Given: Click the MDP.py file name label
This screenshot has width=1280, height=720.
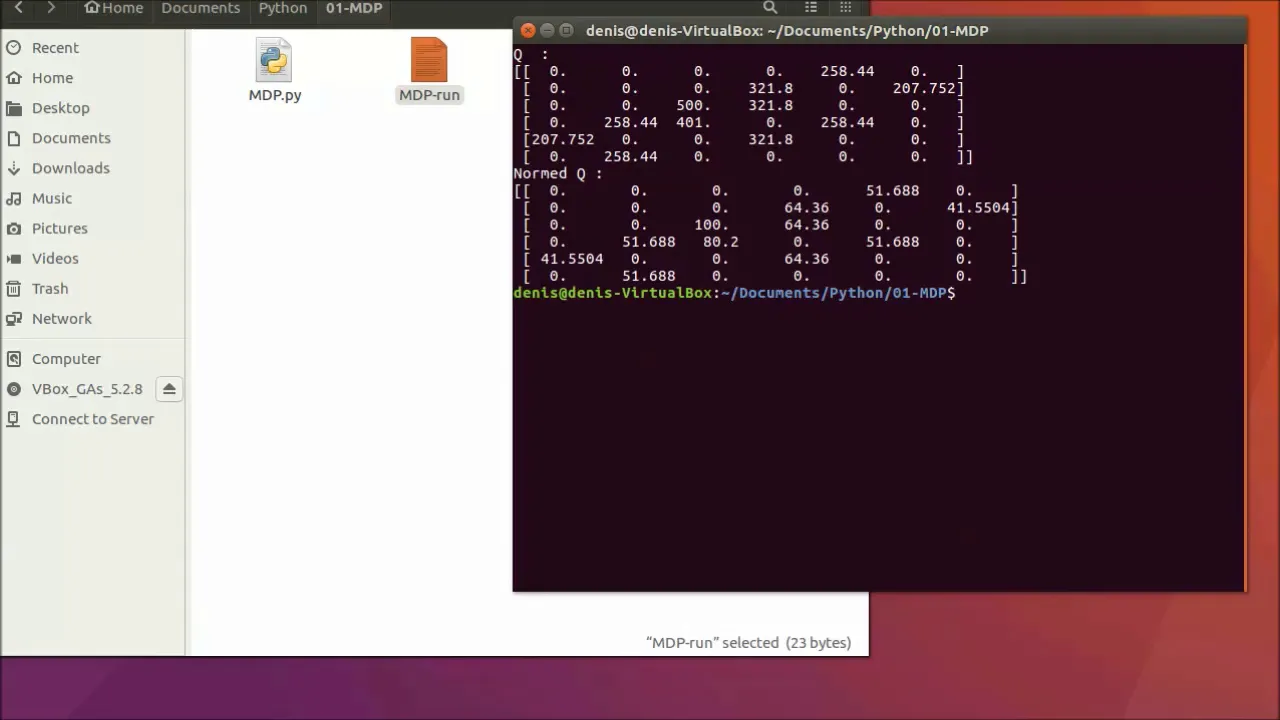Looking at the screenshot, I should (275, 95).
